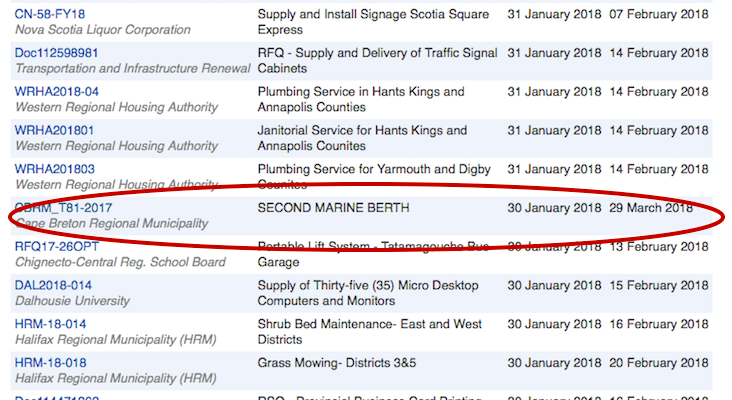The height and width of the screenshot is (400, 732).
Task: Open the Doc112598981 tender link
Action: click(x=56, y=53)
